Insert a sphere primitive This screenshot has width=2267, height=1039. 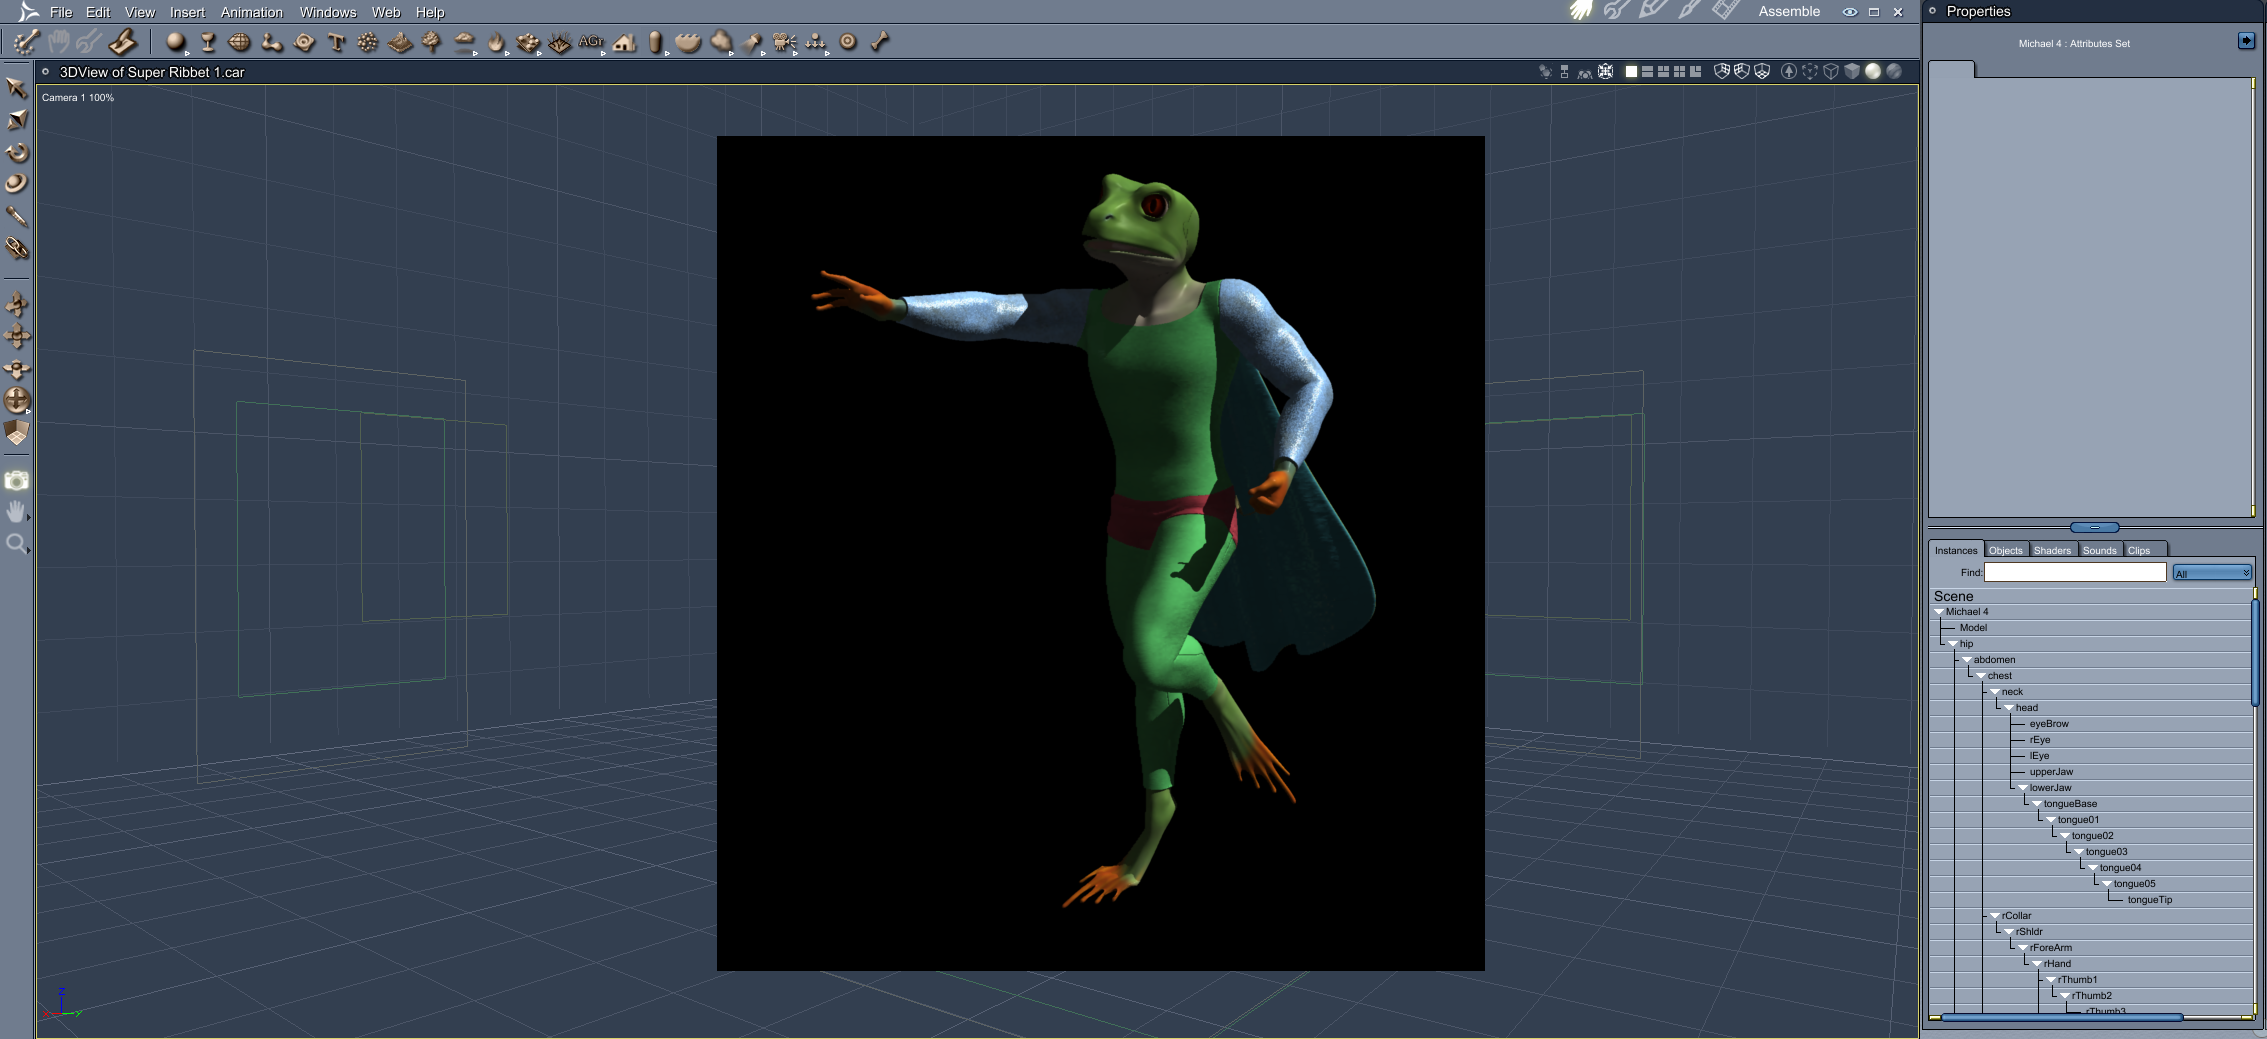coord(176,42)
